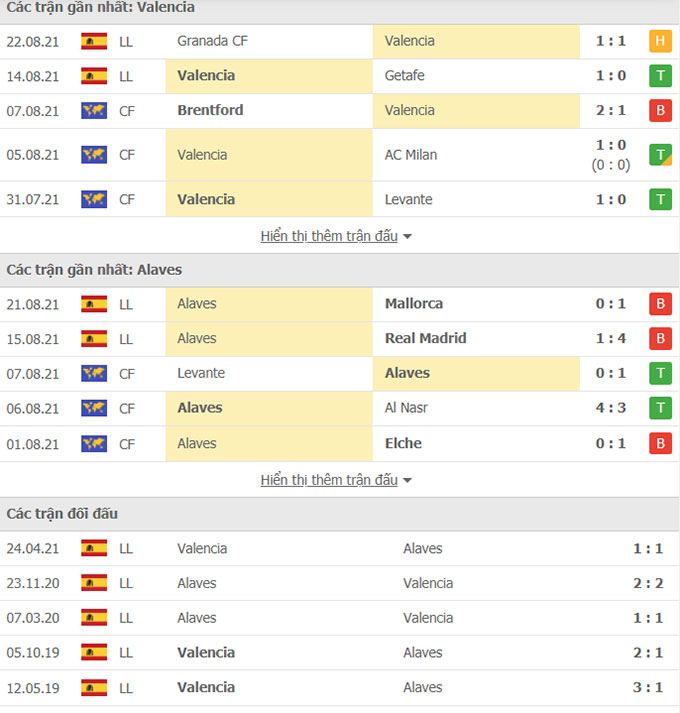Select 'Các trận đối đầu' section header
Image resolution: width=680 pixels, height=713 pixels.
coord(62,514)
